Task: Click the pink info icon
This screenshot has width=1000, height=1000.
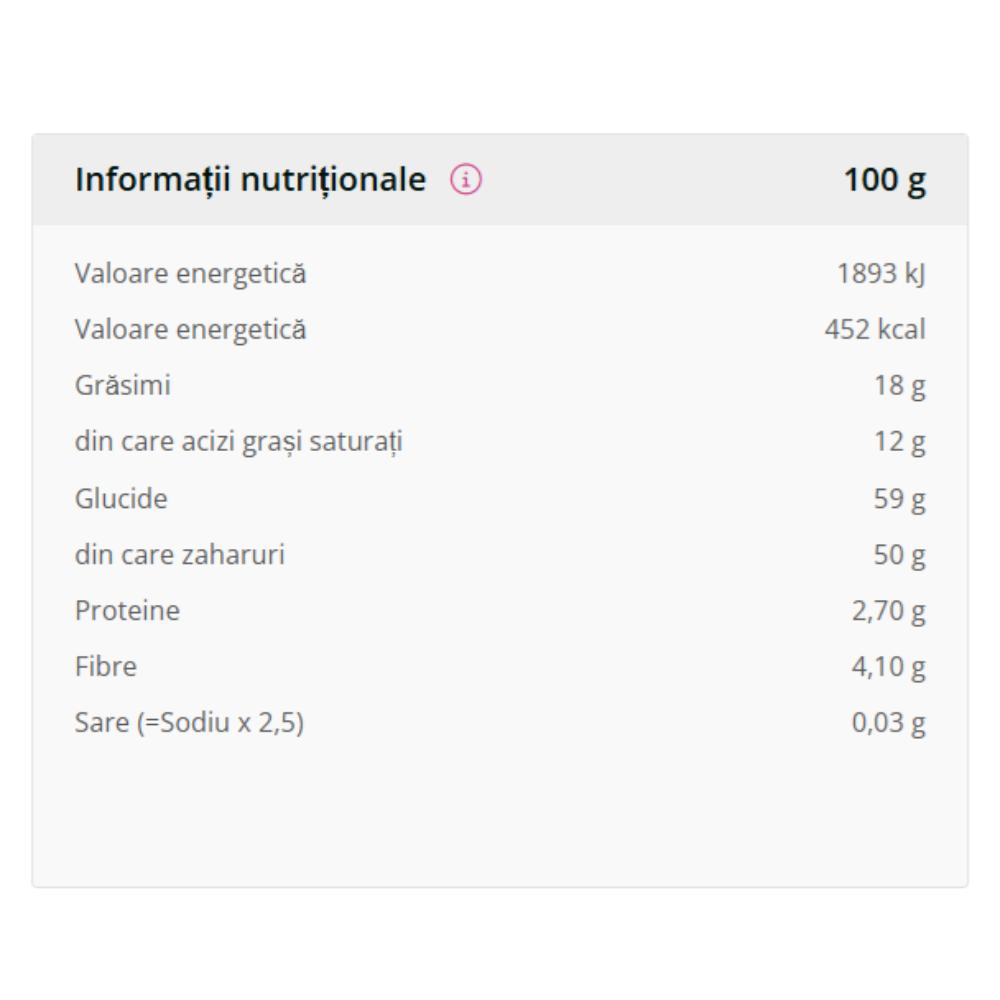Action: pos(466,179)
